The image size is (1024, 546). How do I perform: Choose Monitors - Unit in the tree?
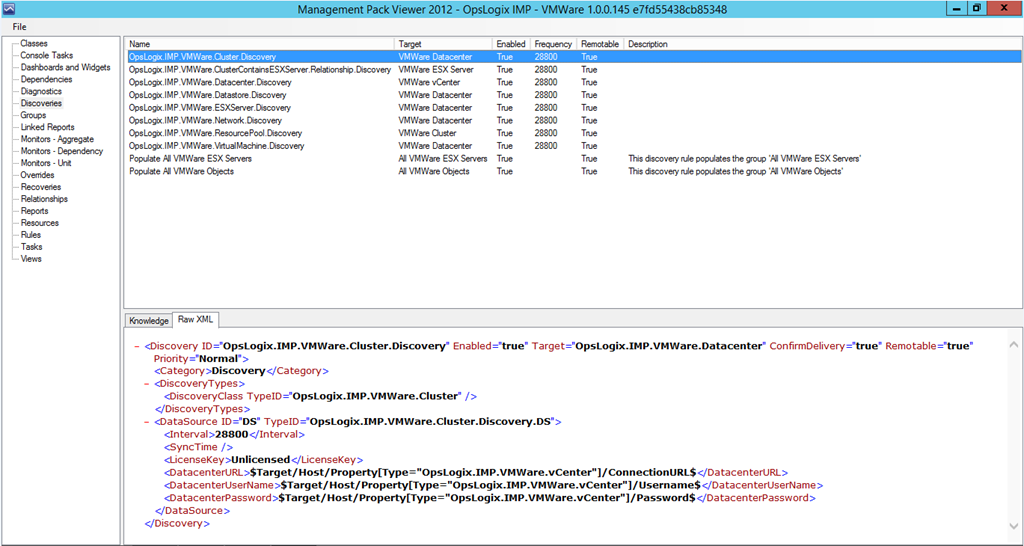click(x=46, y=163)
